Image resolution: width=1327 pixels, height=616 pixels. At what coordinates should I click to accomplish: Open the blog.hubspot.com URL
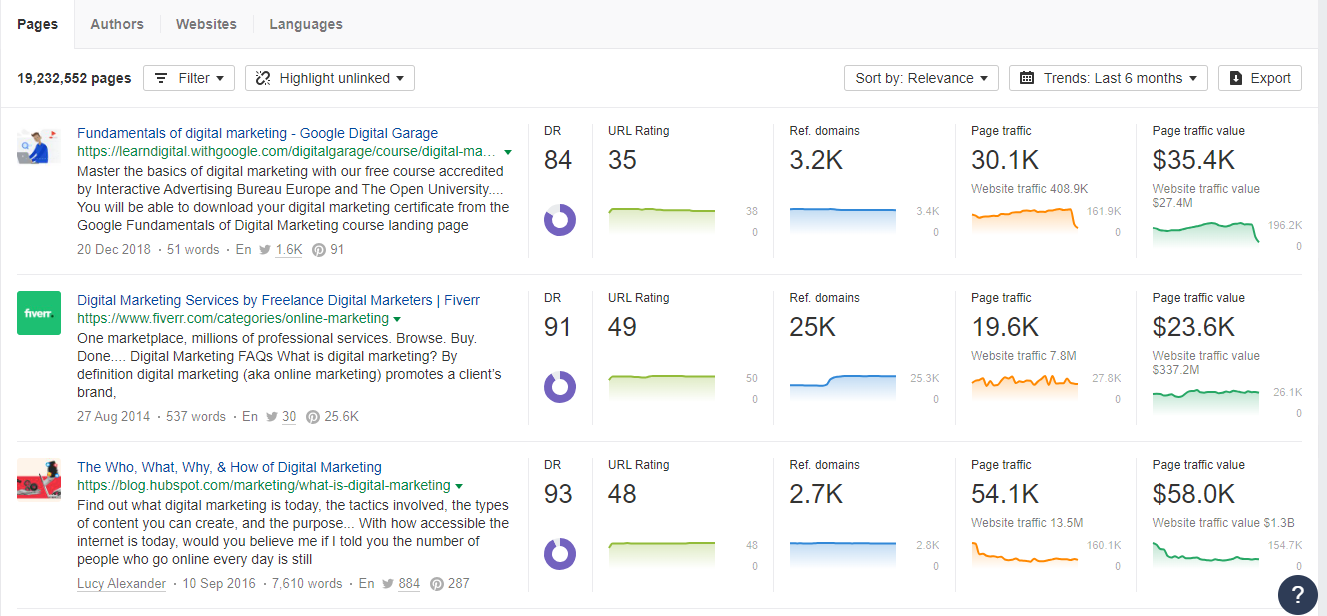click(x=264, y=486)
